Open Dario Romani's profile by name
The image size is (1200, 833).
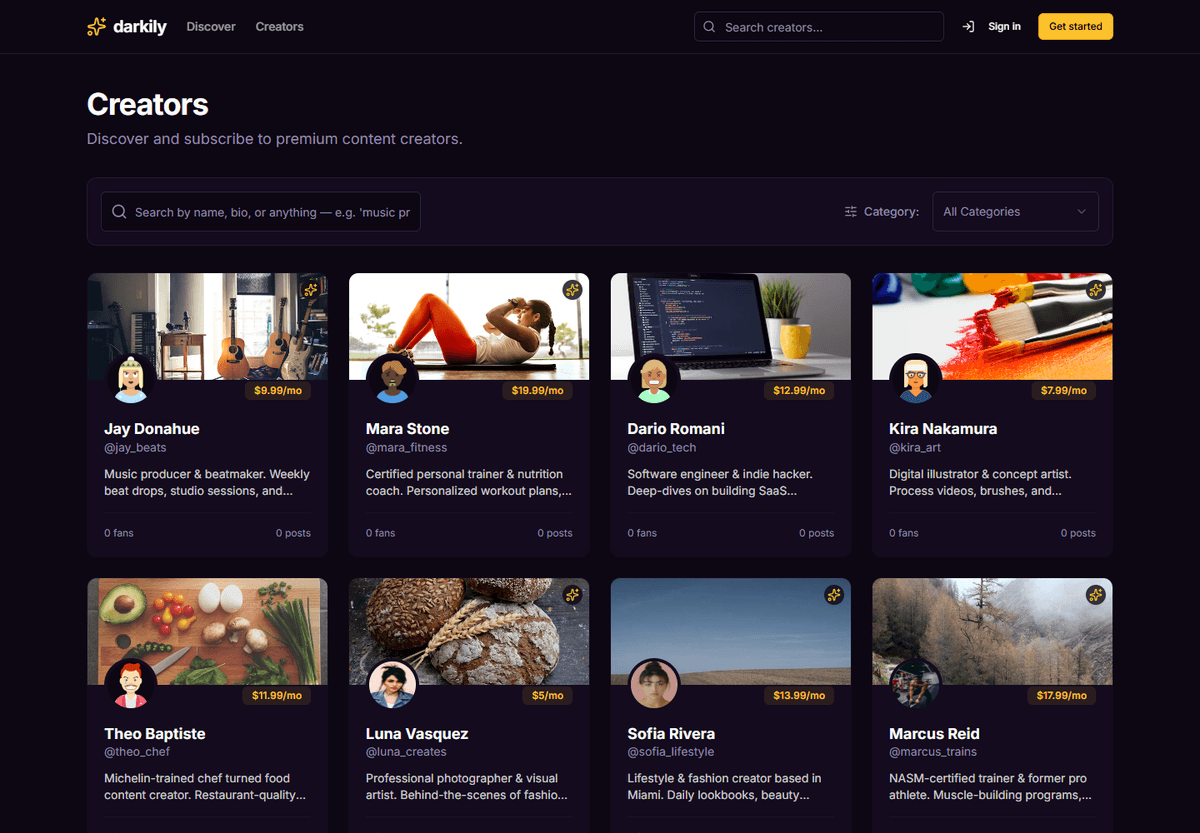[x=676, y=429]
